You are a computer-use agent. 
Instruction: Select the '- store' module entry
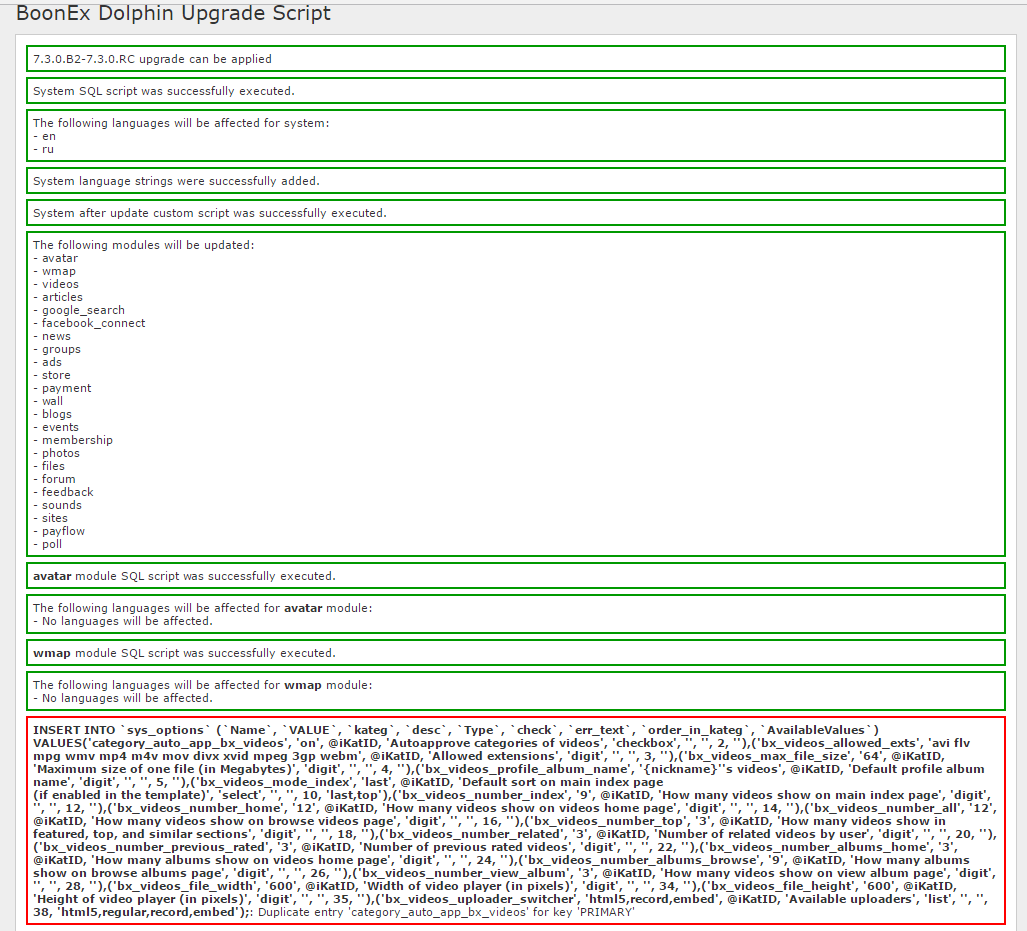pyautogui.click(x=52, y=375)
